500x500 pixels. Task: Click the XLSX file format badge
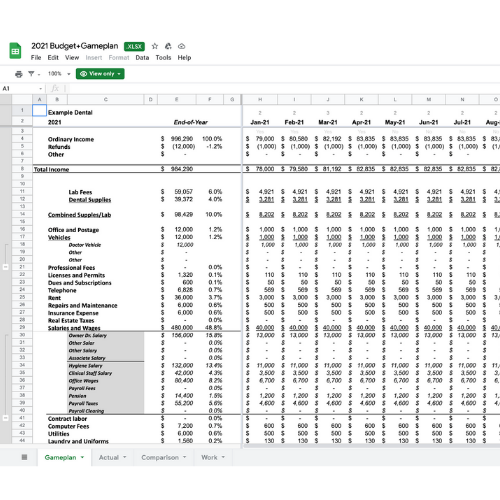pyautogui.click(x=134, y=46)
